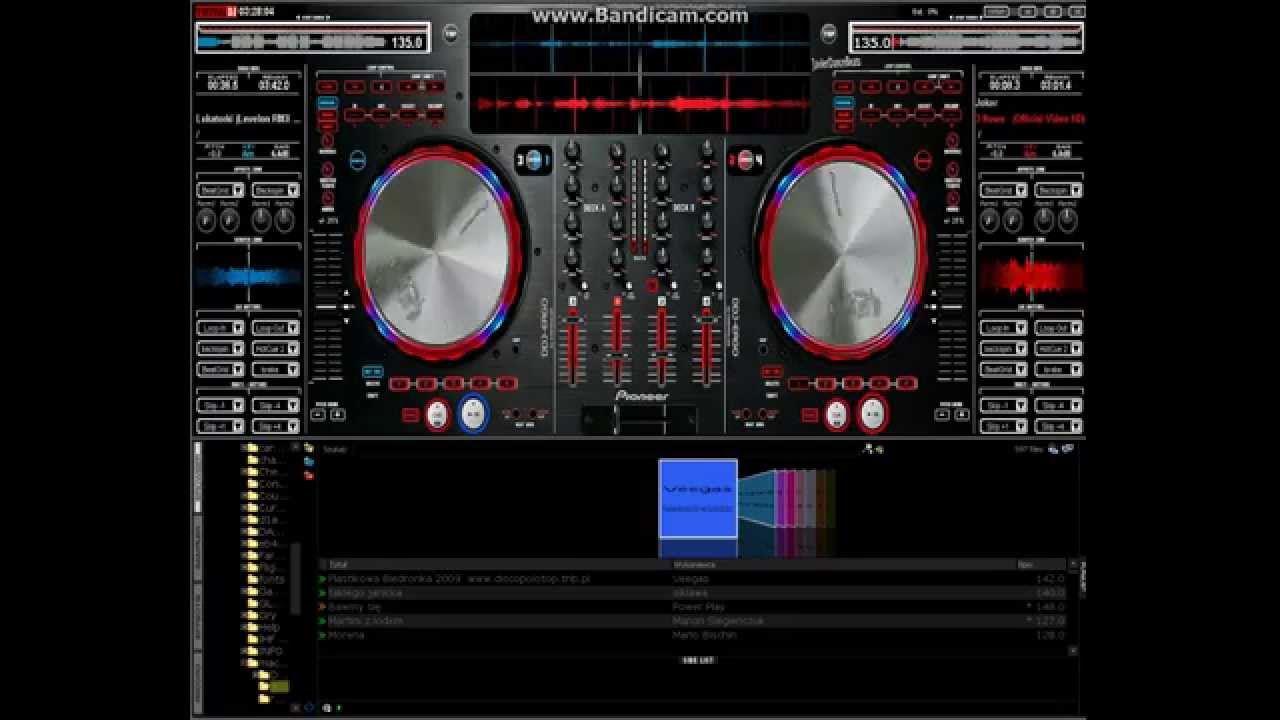Sort tracks by the Bpm column header
Image resolution: width=1280 pixels, height=720 pixels.
tap(1041, 565)
